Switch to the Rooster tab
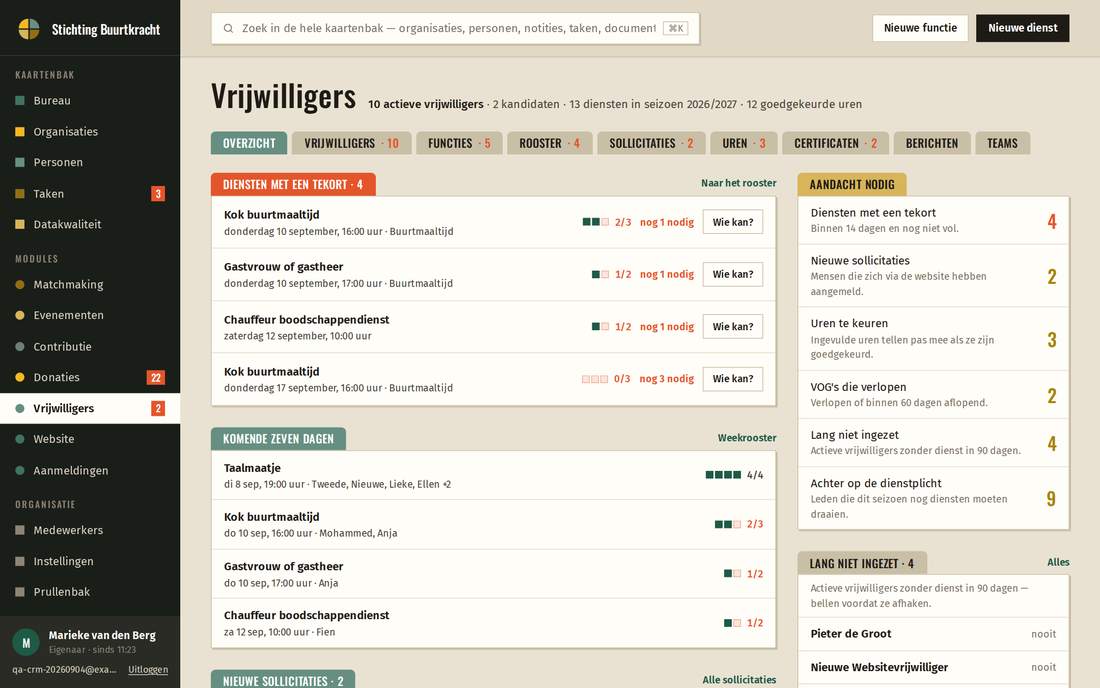The width and height of the screenshot is (1100, 688). pos(550,143)
